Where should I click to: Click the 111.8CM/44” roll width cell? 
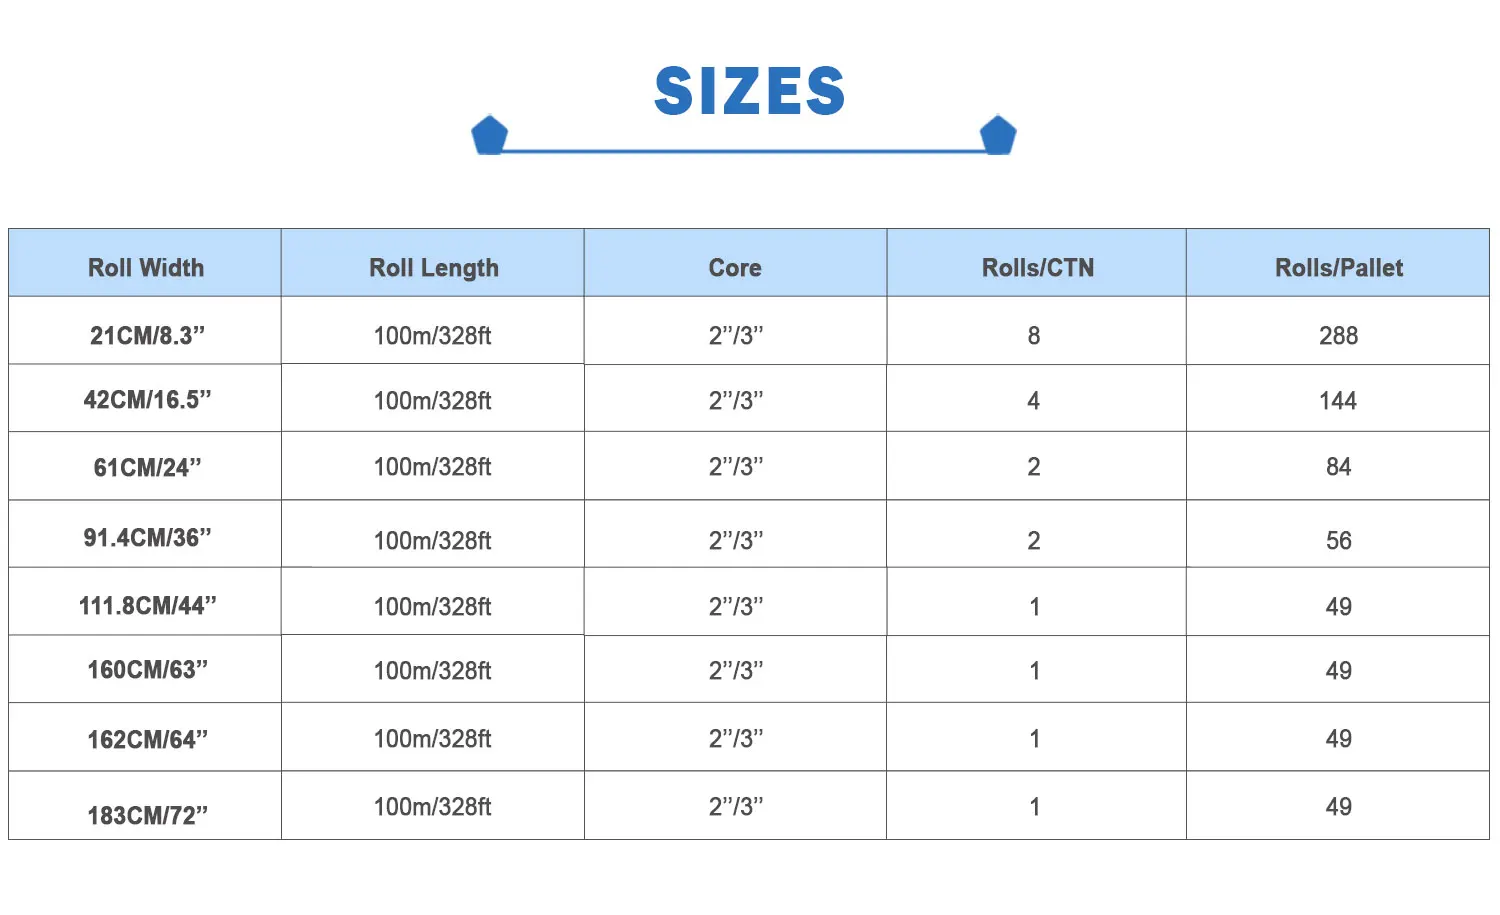(147, 606)
